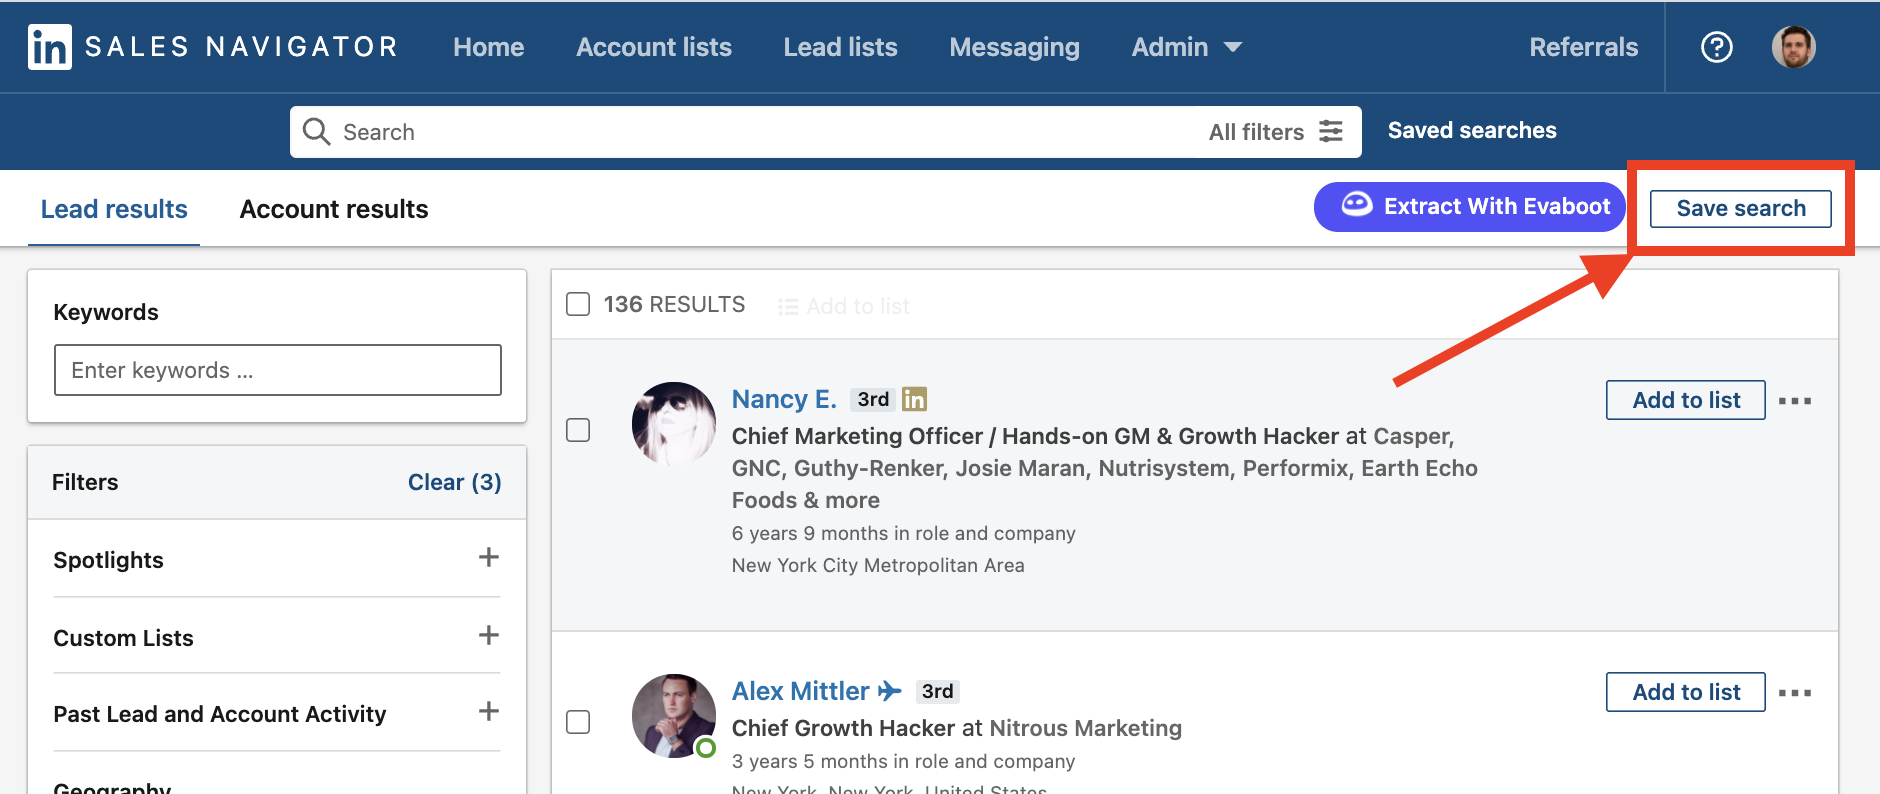Open the Admin dropdown menu
This screenshot has height=794, width=1880.
tap(1187, 47)
